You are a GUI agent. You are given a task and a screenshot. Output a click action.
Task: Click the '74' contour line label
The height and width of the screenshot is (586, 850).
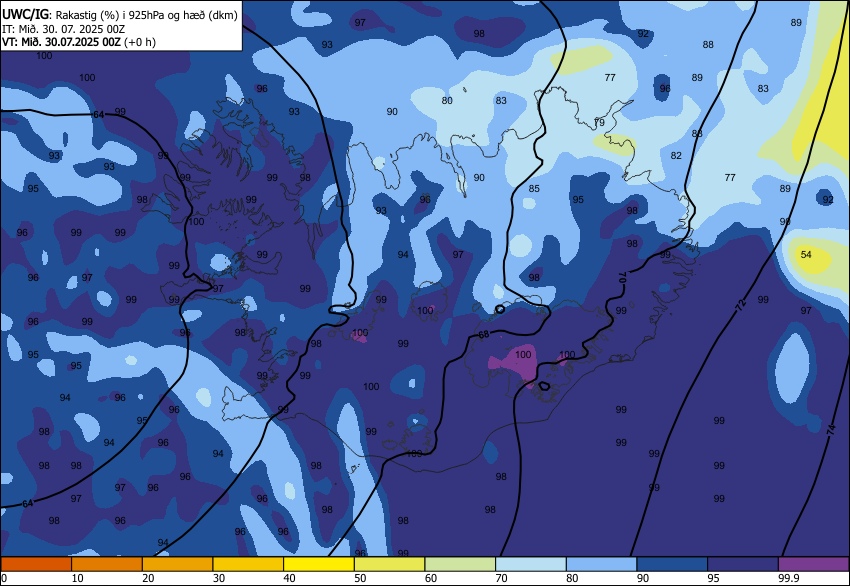[x=831, y=430]
